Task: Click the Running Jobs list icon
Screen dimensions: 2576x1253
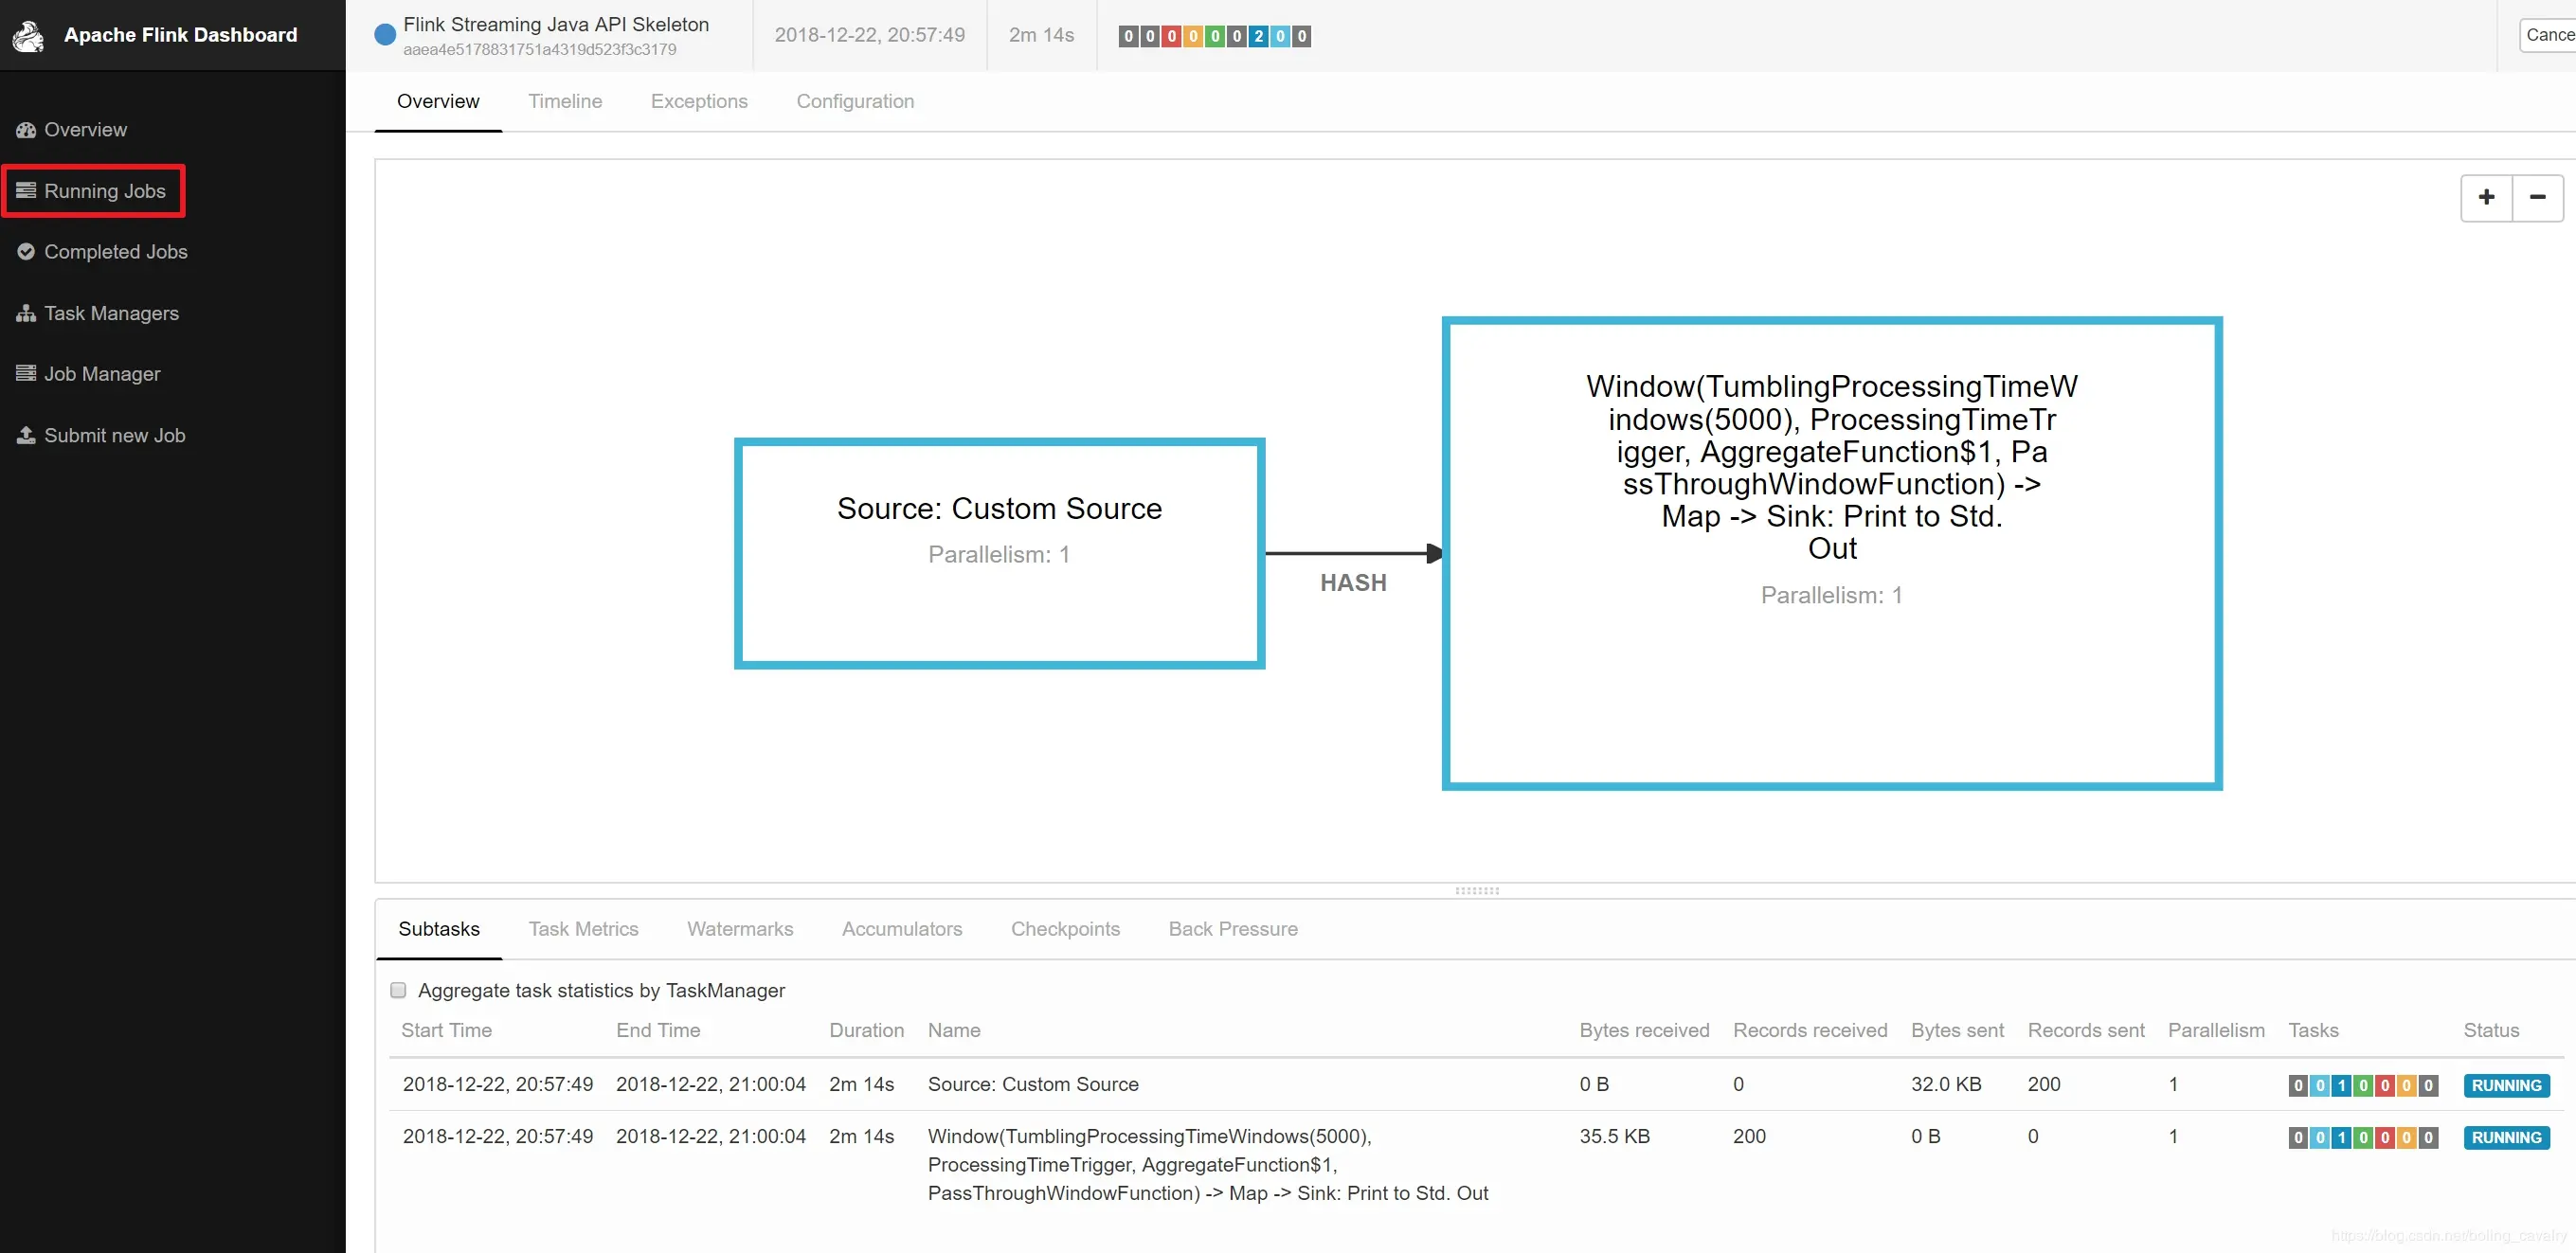Action: coord(26,190)
